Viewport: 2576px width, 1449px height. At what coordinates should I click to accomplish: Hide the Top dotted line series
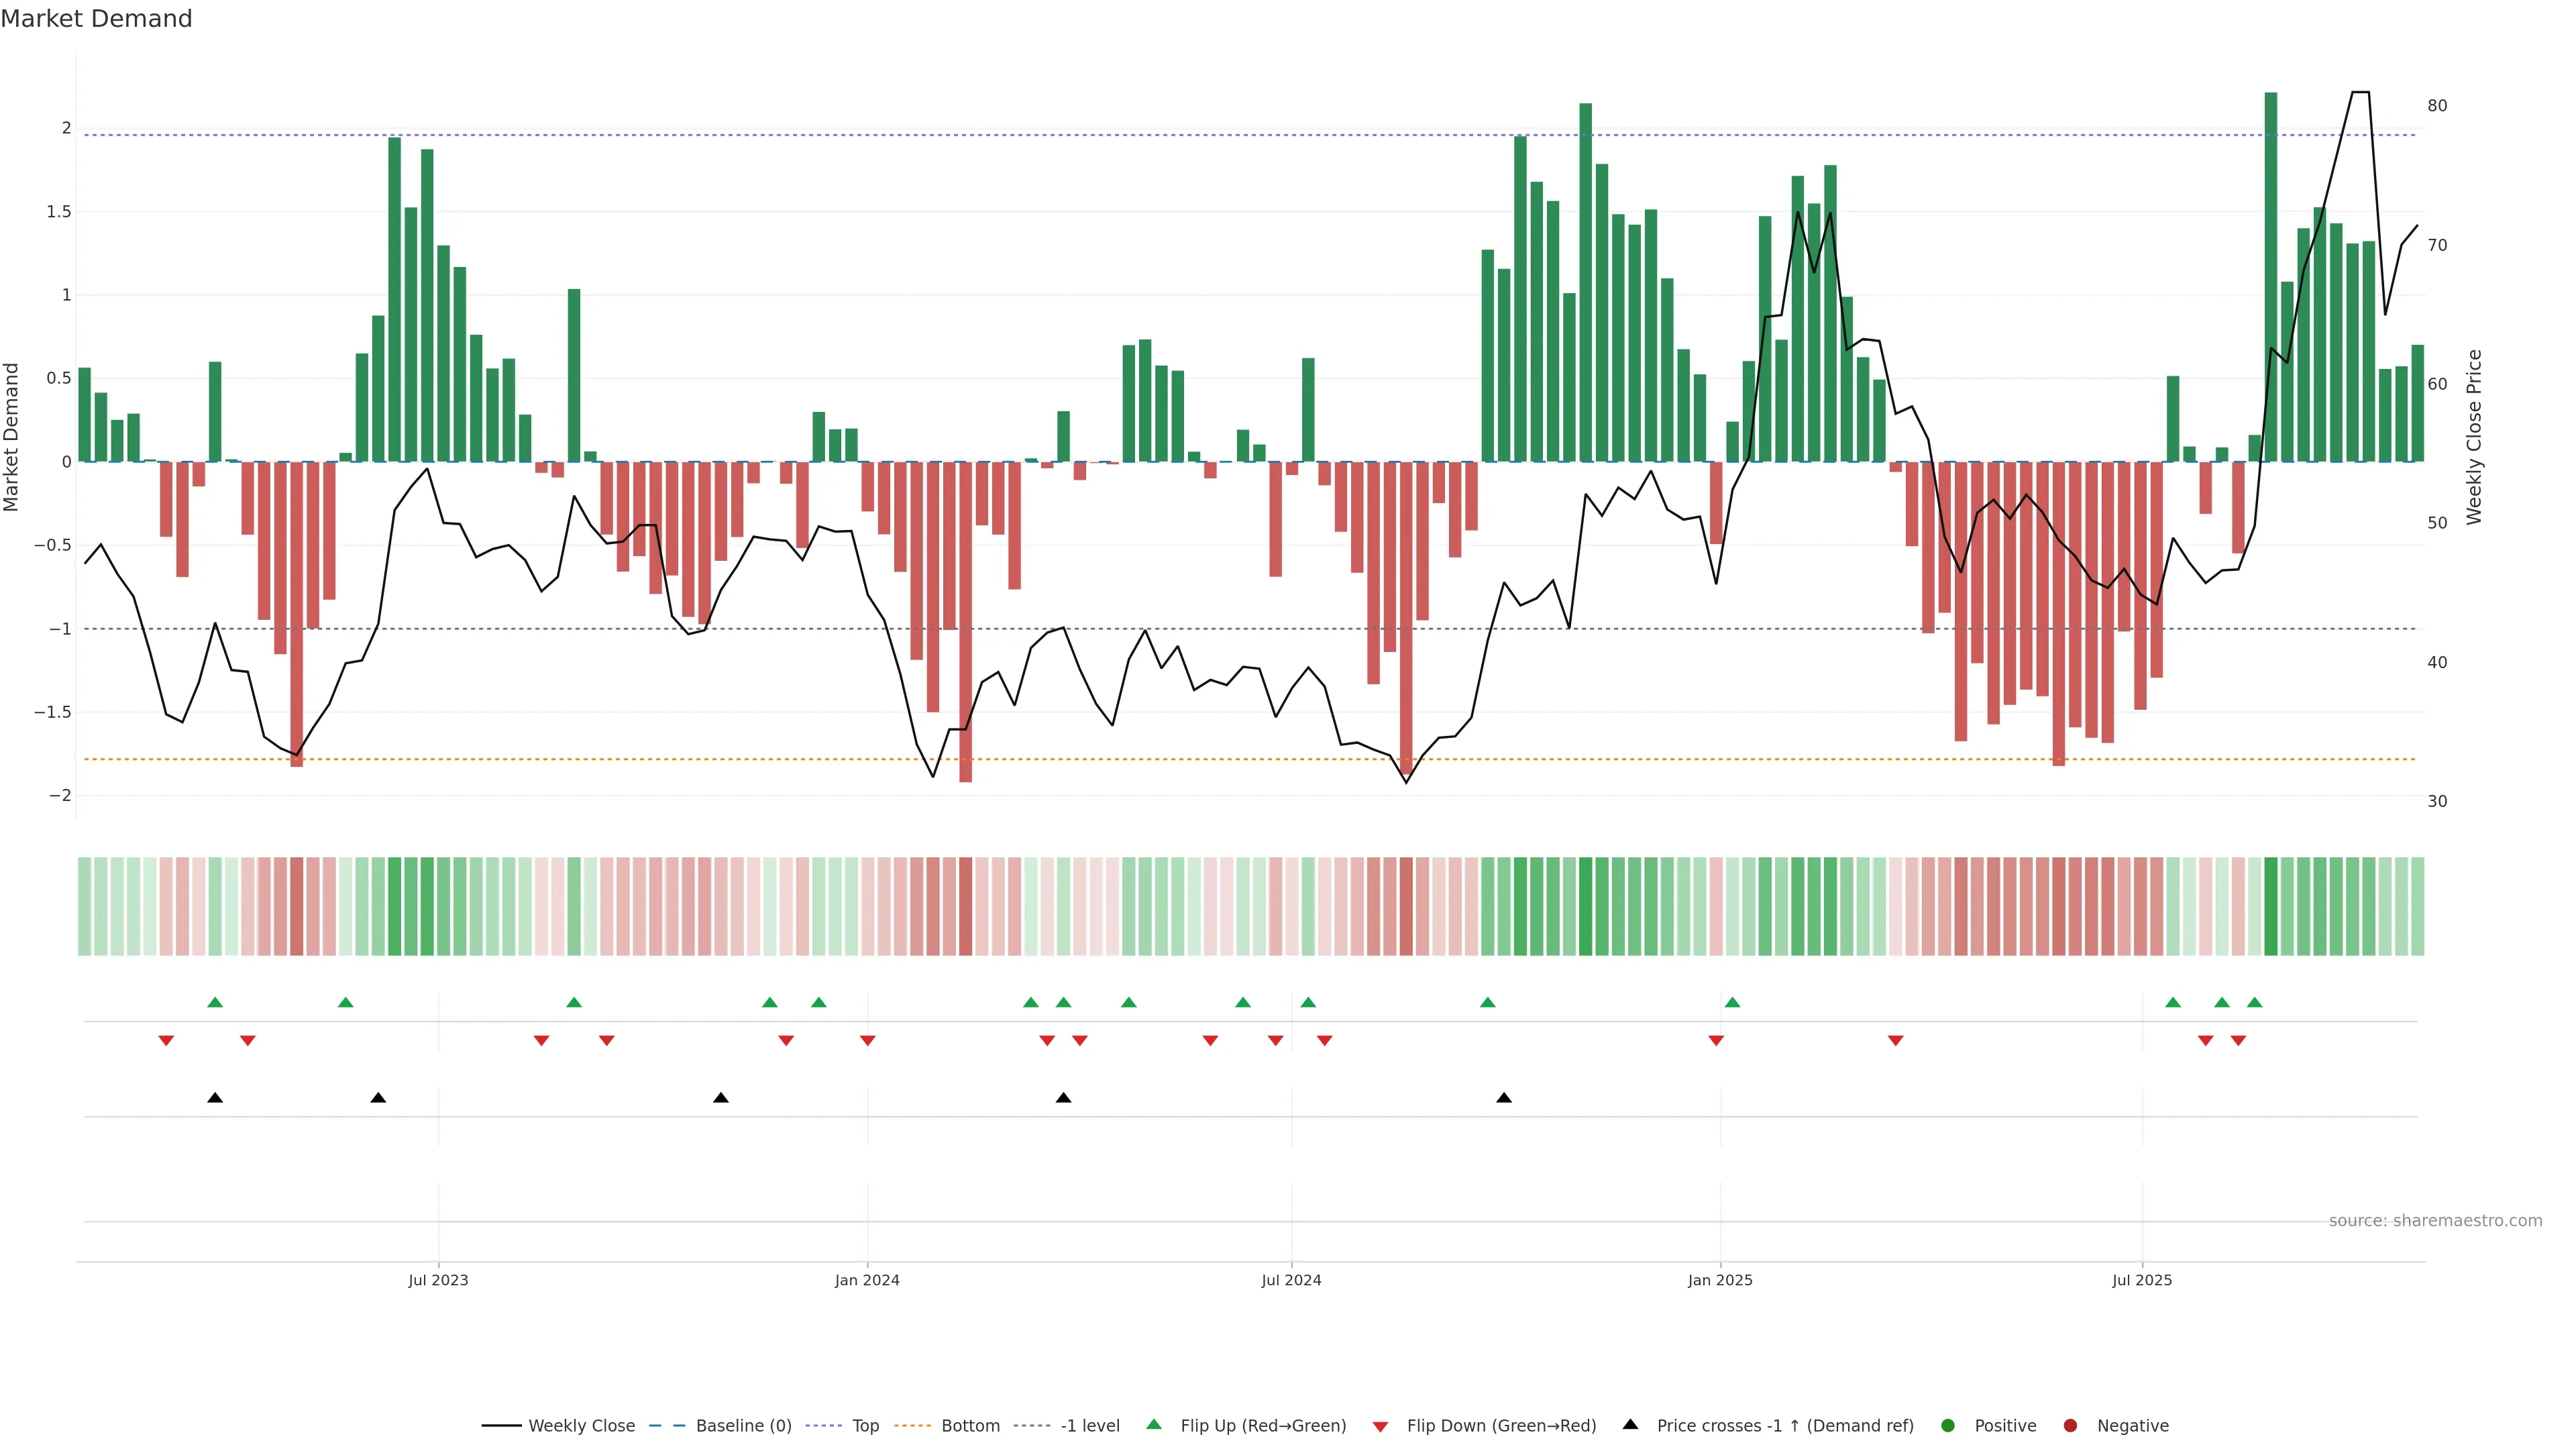865,1425
